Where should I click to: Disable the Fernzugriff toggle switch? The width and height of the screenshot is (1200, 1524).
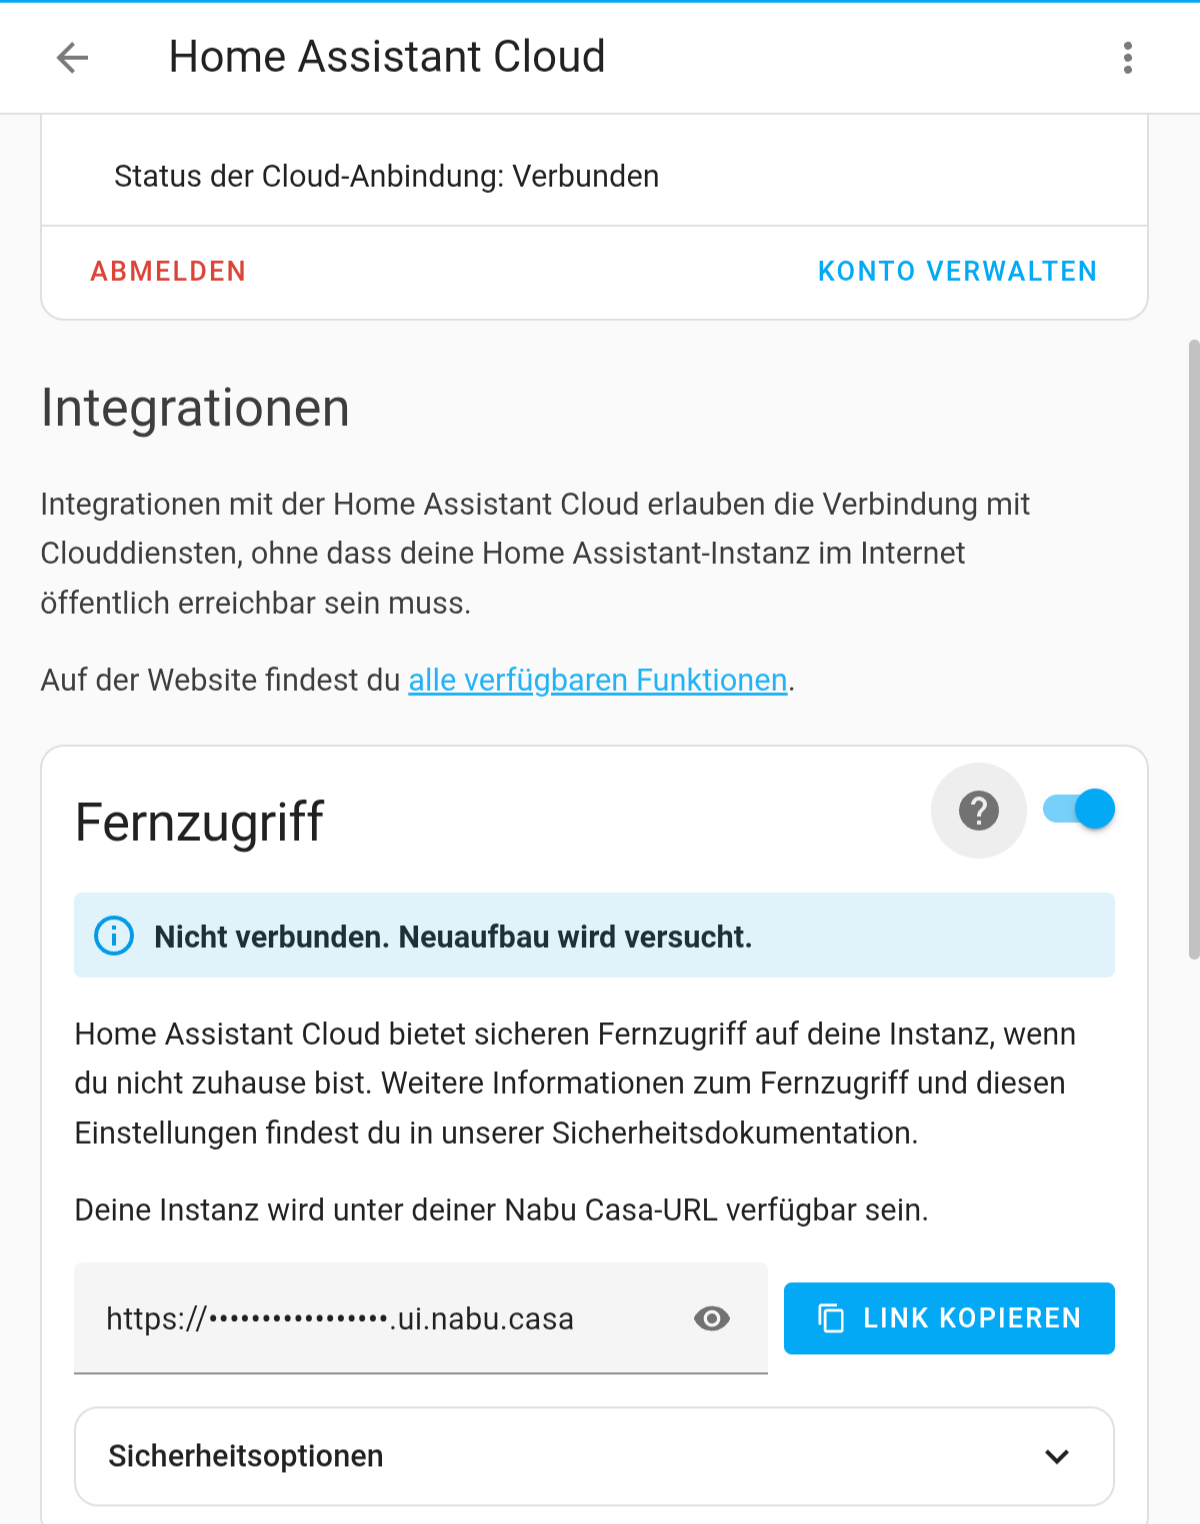pos(1079,809)
